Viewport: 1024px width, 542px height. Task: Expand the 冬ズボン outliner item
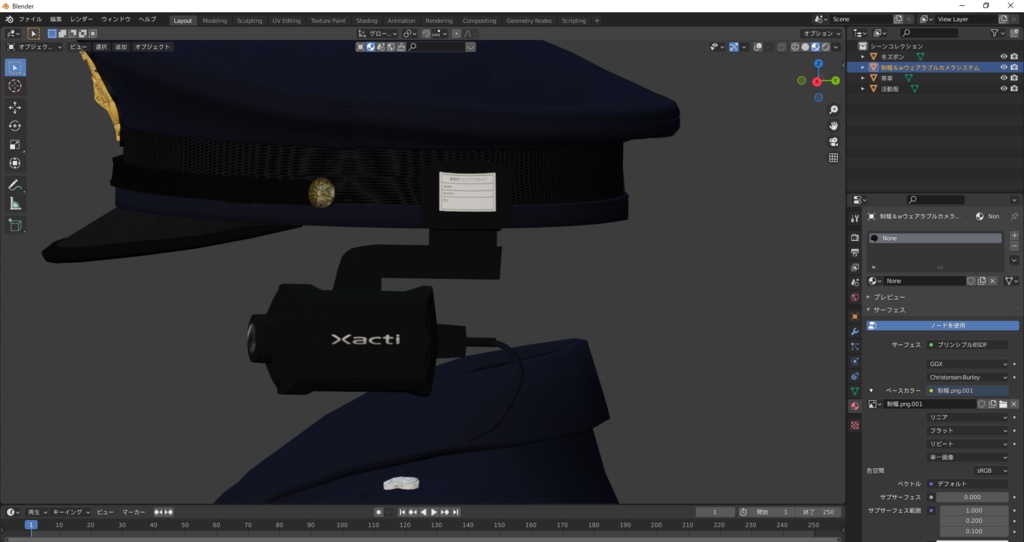coord(863,57)
